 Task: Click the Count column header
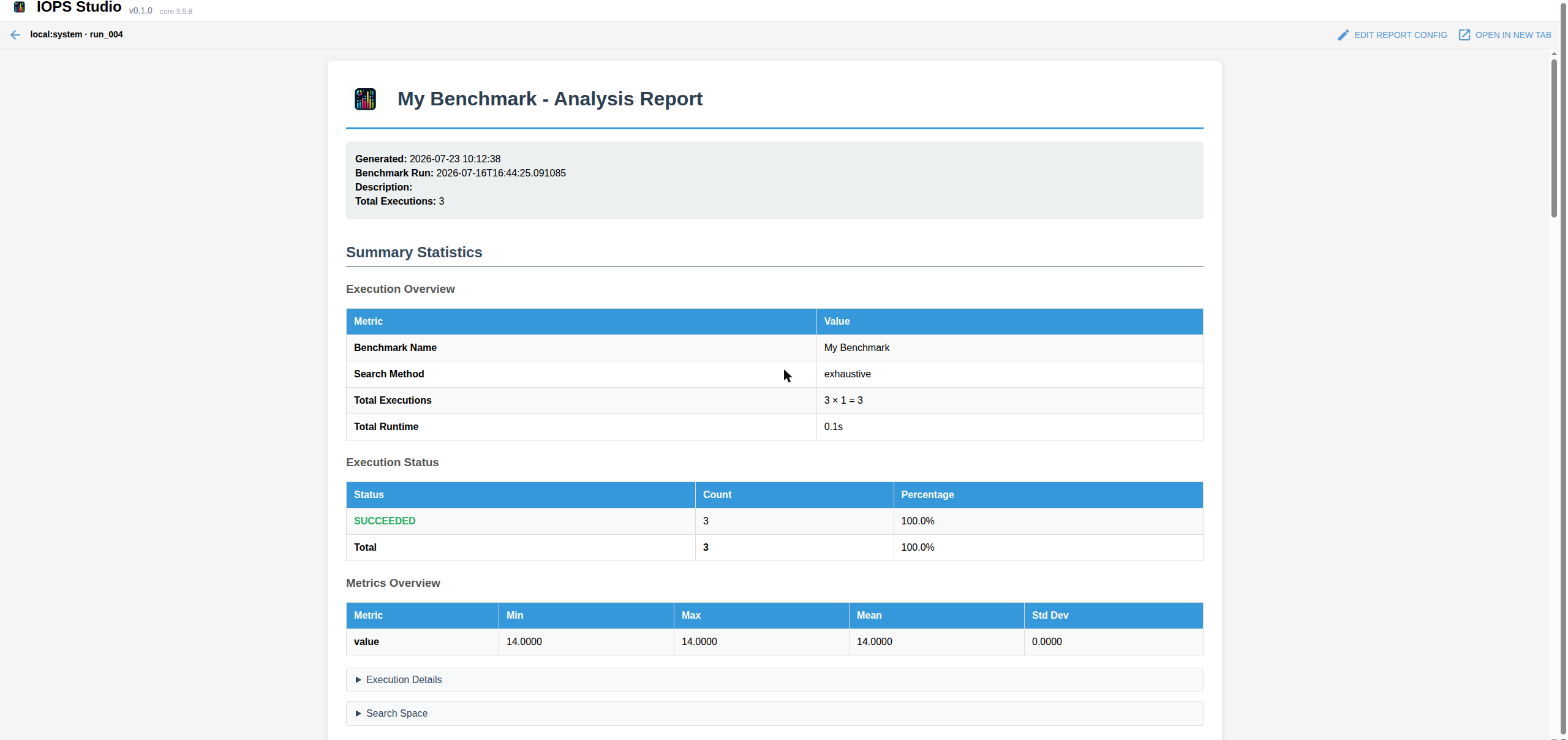pos(794,495)
